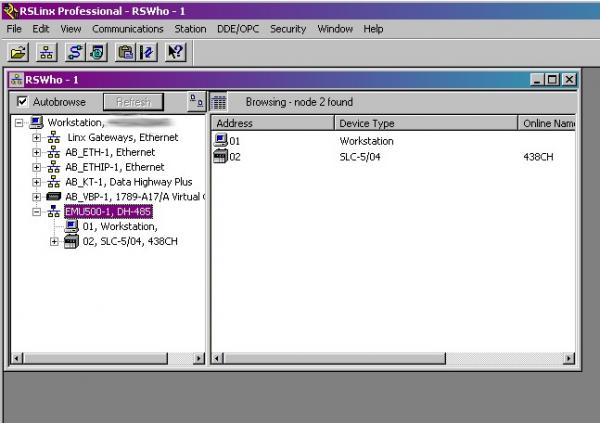The height and width of the screenshot is (423, 600).
Task: Click AB_ETH-1 network icon
Action: tap(54, 152)
